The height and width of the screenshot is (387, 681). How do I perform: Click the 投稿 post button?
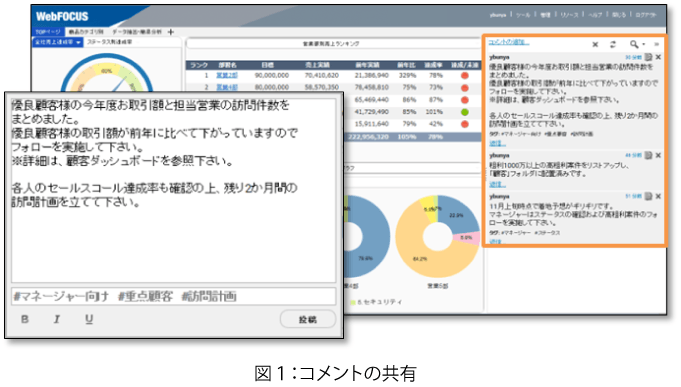pos(307,319)
